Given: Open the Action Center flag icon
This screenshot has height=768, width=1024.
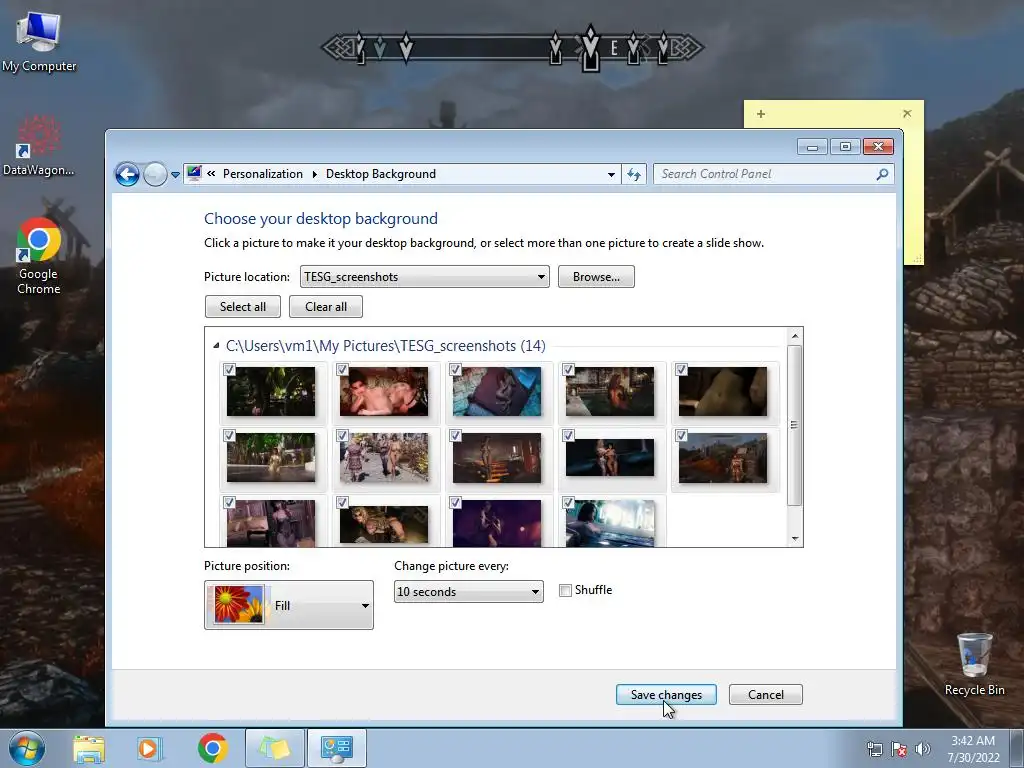Looking at the screenshot, I should pyautogui.click(x=899, y=749).
